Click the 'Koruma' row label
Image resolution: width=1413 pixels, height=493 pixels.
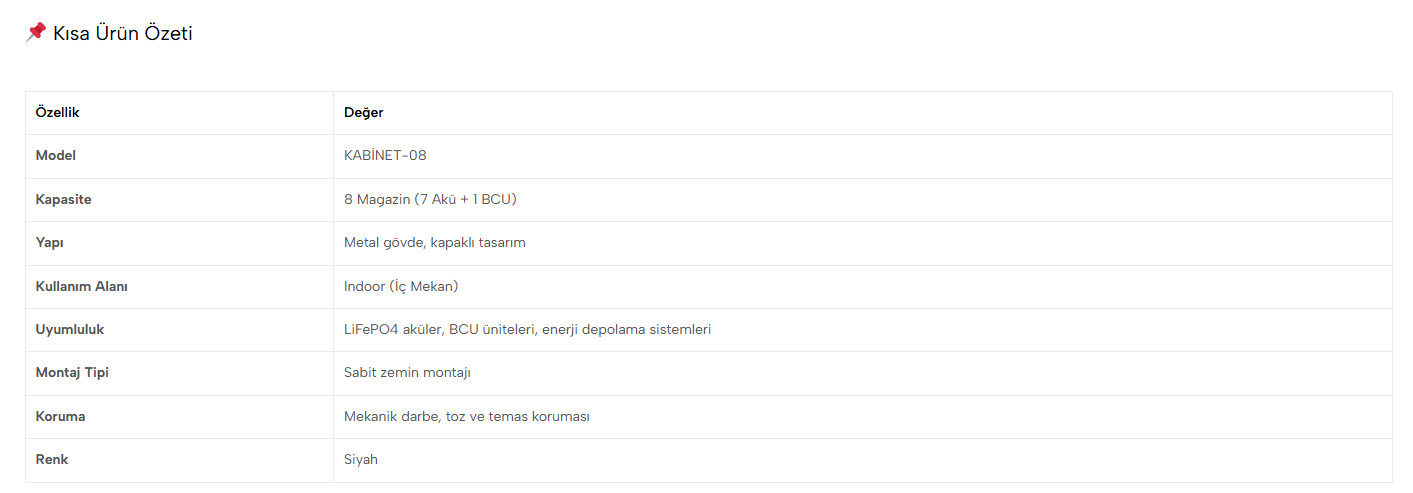(x=60, y=416)
